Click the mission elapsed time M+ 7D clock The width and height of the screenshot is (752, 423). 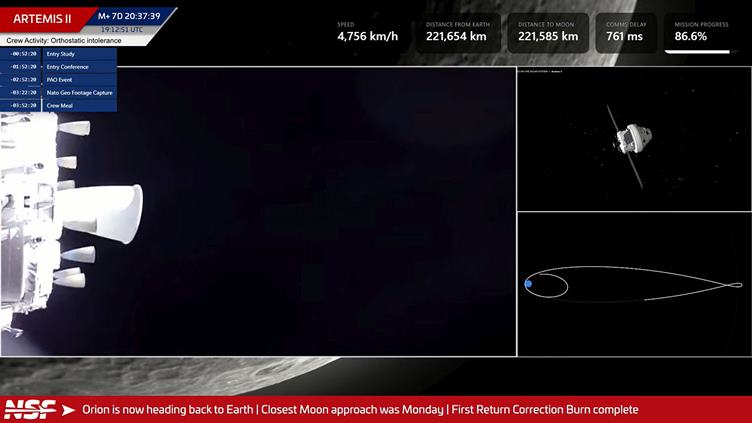(x=130, y=16)
